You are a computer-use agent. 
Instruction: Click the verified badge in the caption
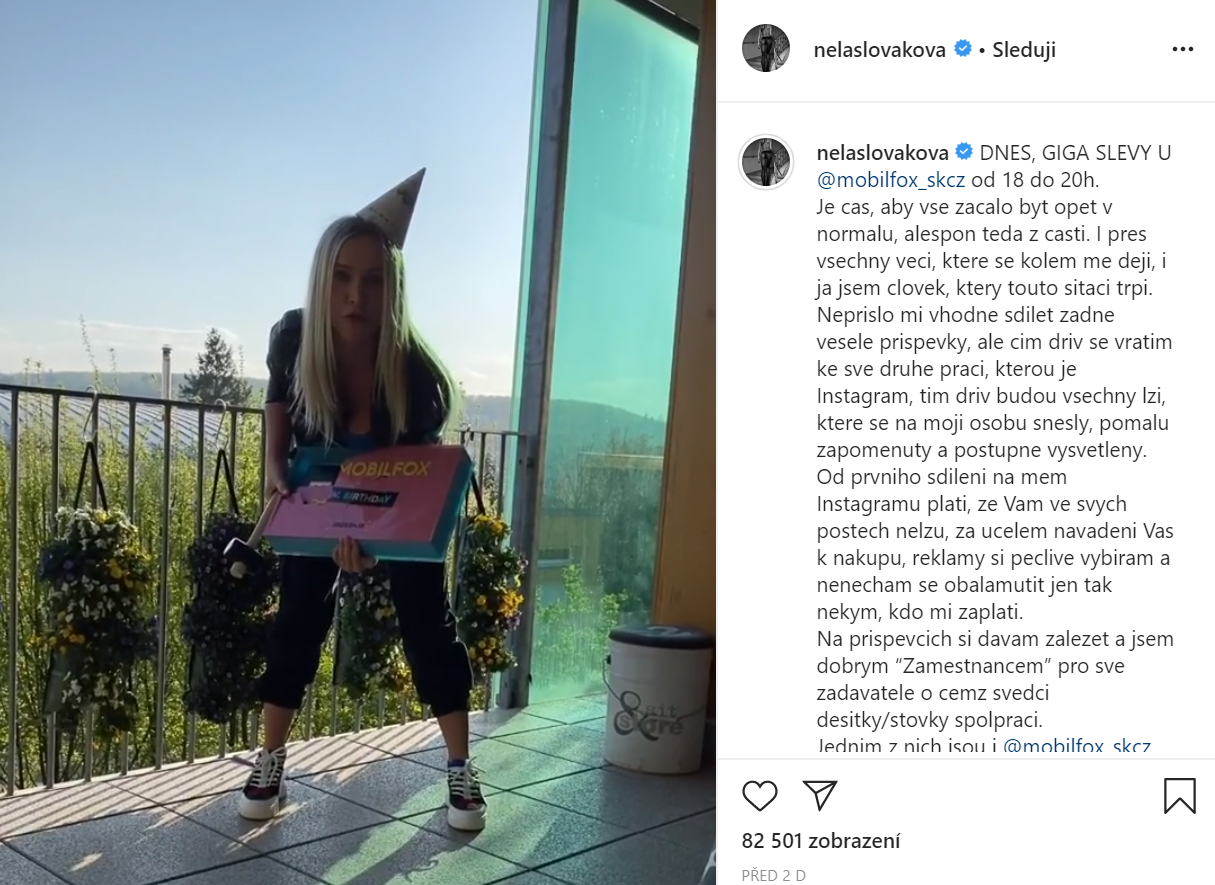point(964,152)
